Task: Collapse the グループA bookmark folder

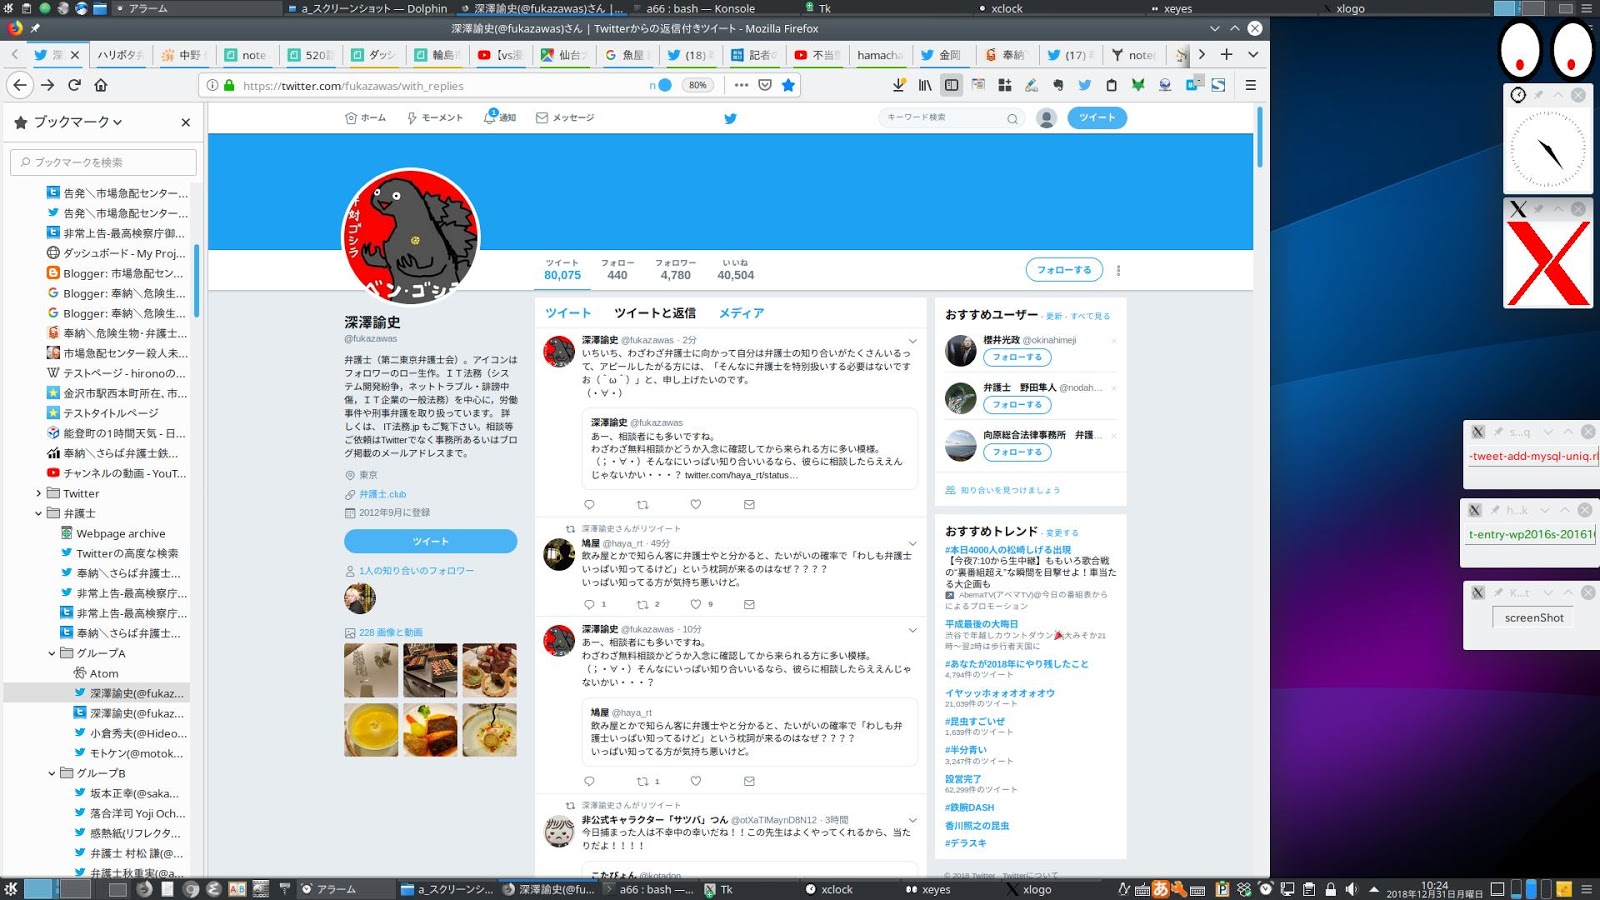Action: (52, 653)
